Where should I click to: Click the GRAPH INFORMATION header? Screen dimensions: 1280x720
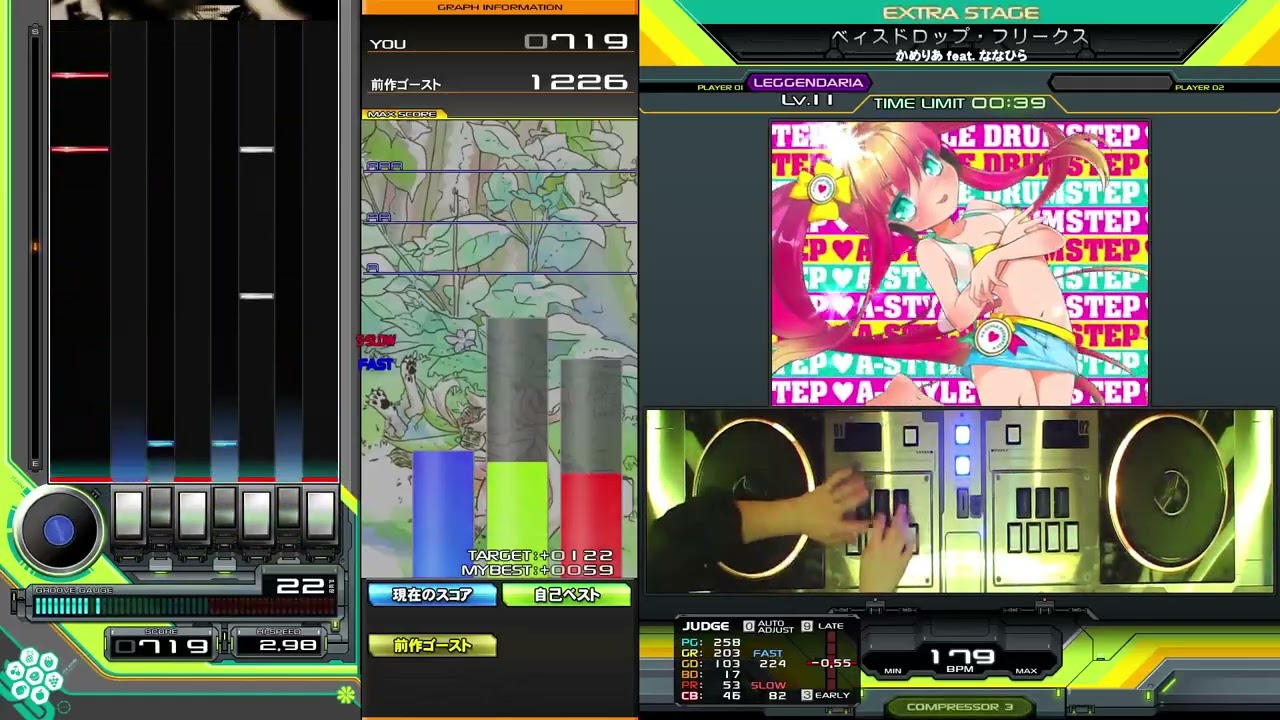point(499,7)
